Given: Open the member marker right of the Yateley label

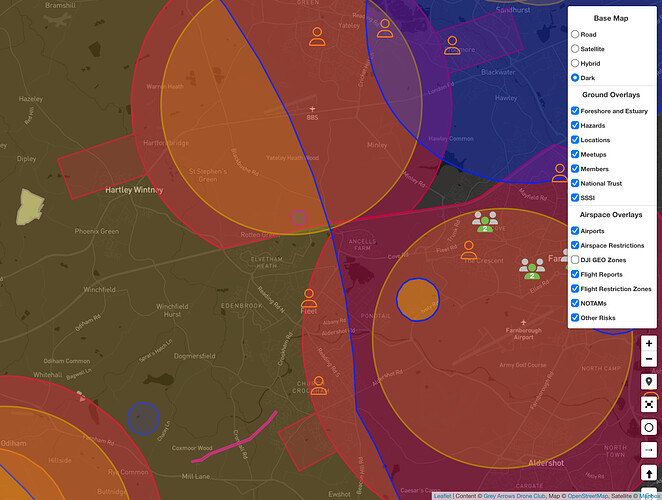Looking at the screenshot, I should click(385, 28).
